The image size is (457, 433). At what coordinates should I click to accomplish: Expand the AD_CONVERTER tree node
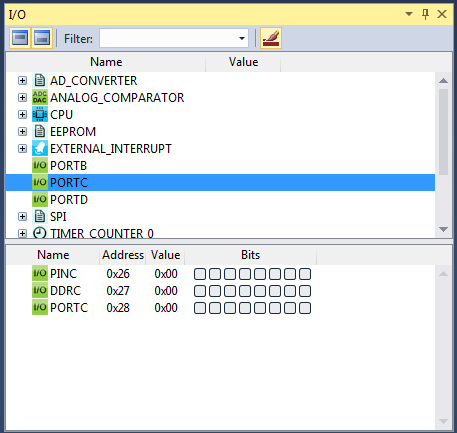(22, 80)
